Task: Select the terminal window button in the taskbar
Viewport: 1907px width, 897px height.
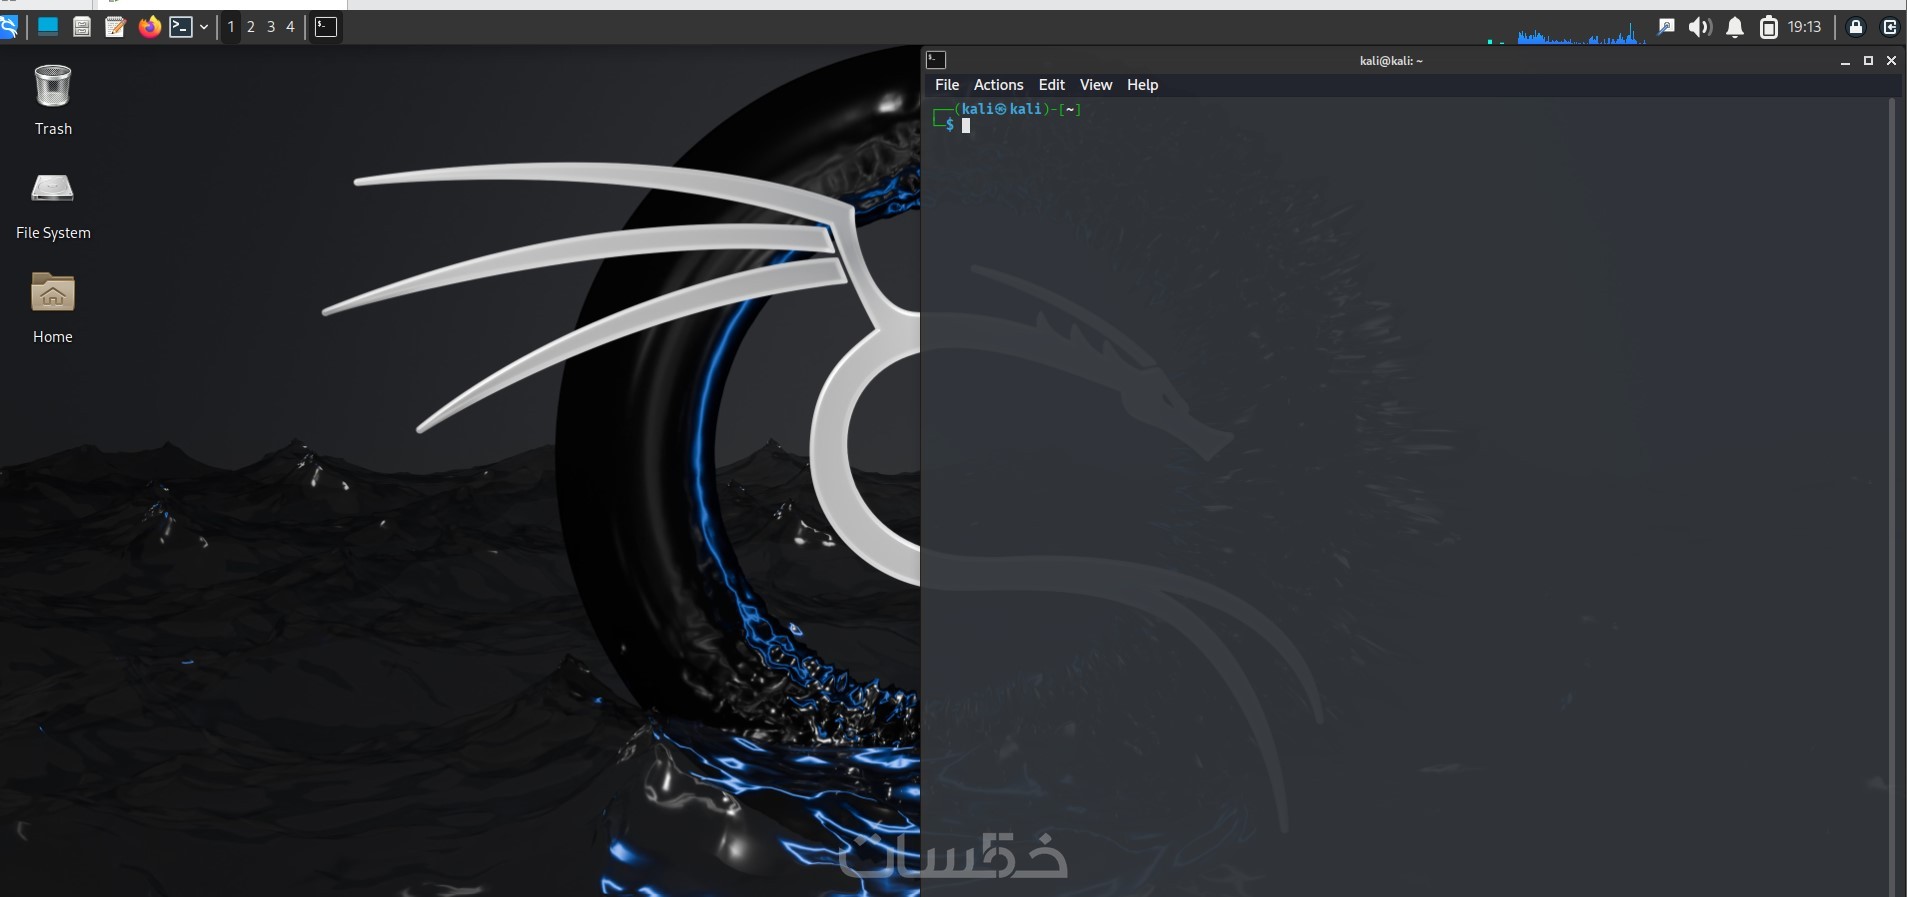Action: 326,27
